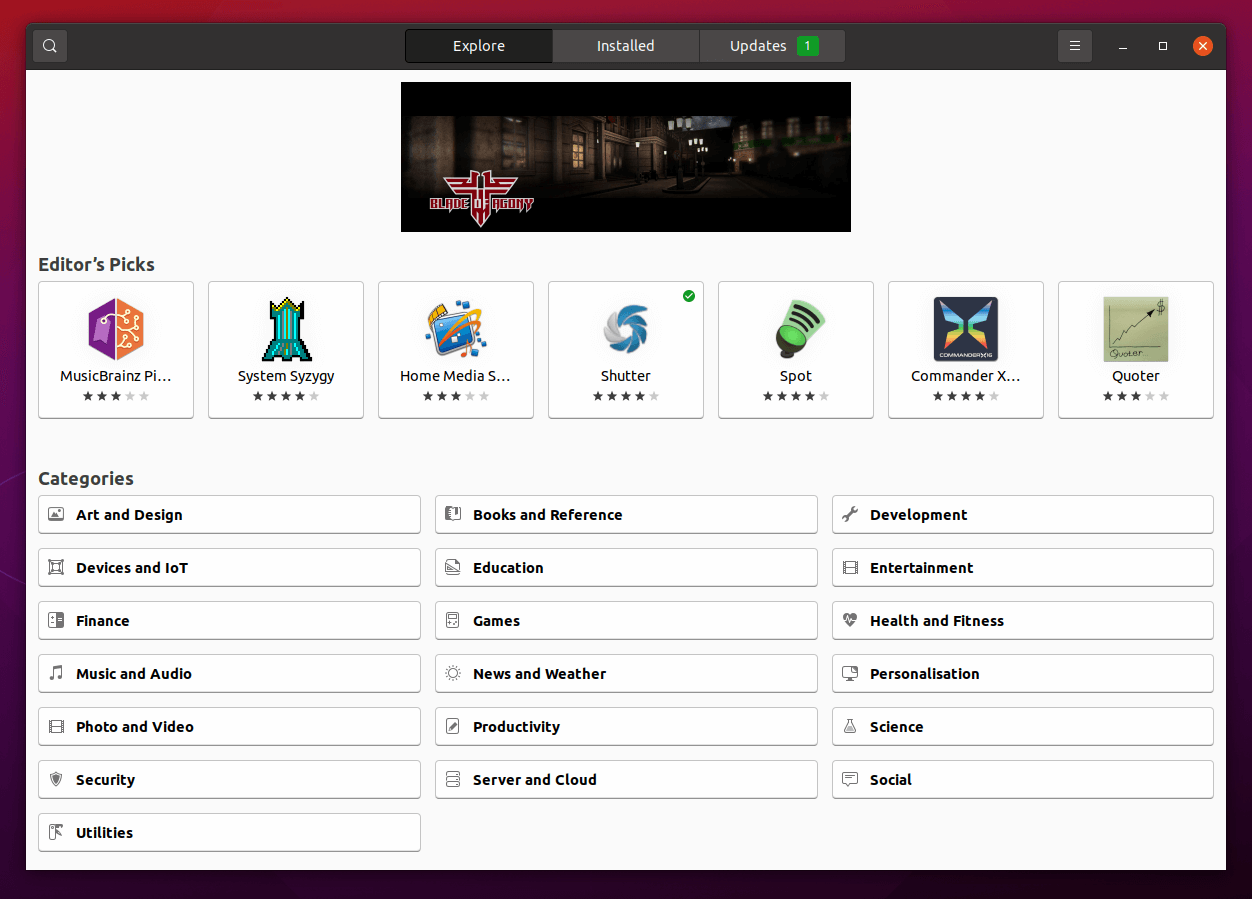Open the Utilities category
The image size is (1252, 899).
tap(229, 833)
